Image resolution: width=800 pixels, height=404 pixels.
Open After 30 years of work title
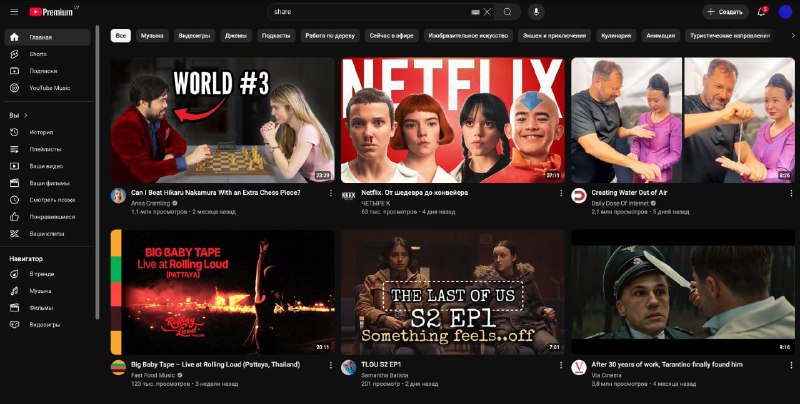pos(667,365)
